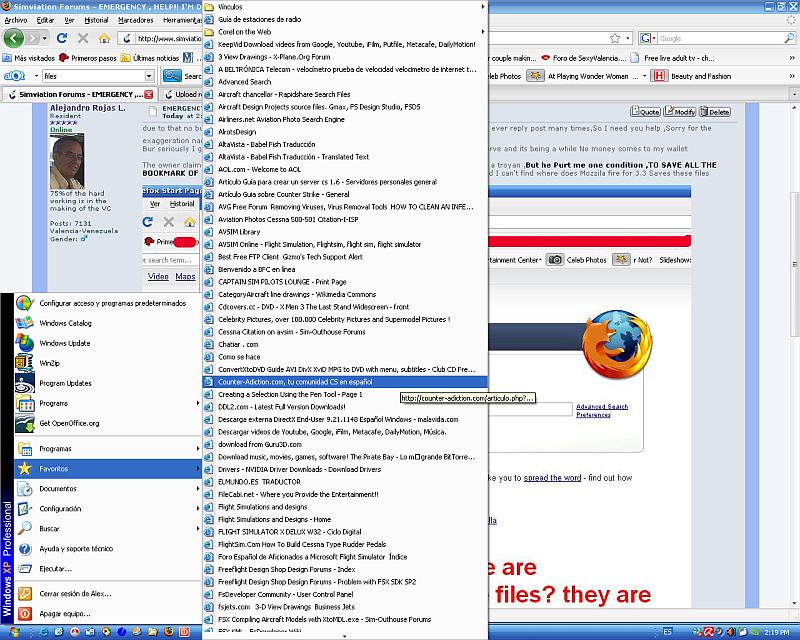Image resolution: width=800 pixels, height=640 pixels.
Task: Open Ayuda y soporte técnico
Action: (x=75, y=548)
